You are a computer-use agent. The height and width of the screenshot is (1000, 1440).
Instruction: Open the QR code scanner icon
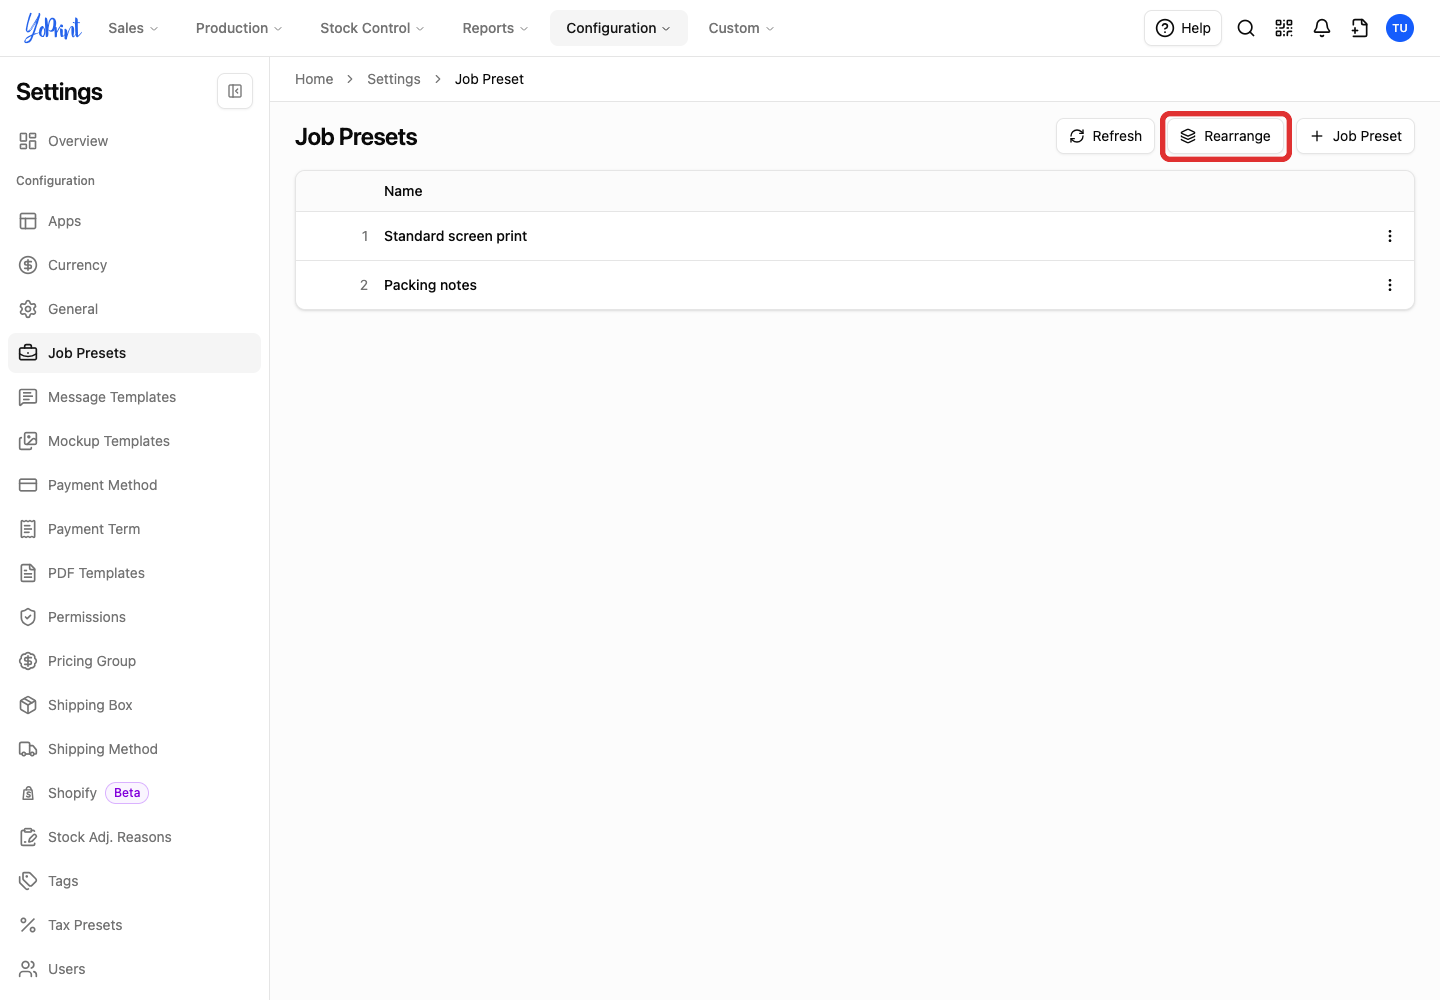(1284, 28)
